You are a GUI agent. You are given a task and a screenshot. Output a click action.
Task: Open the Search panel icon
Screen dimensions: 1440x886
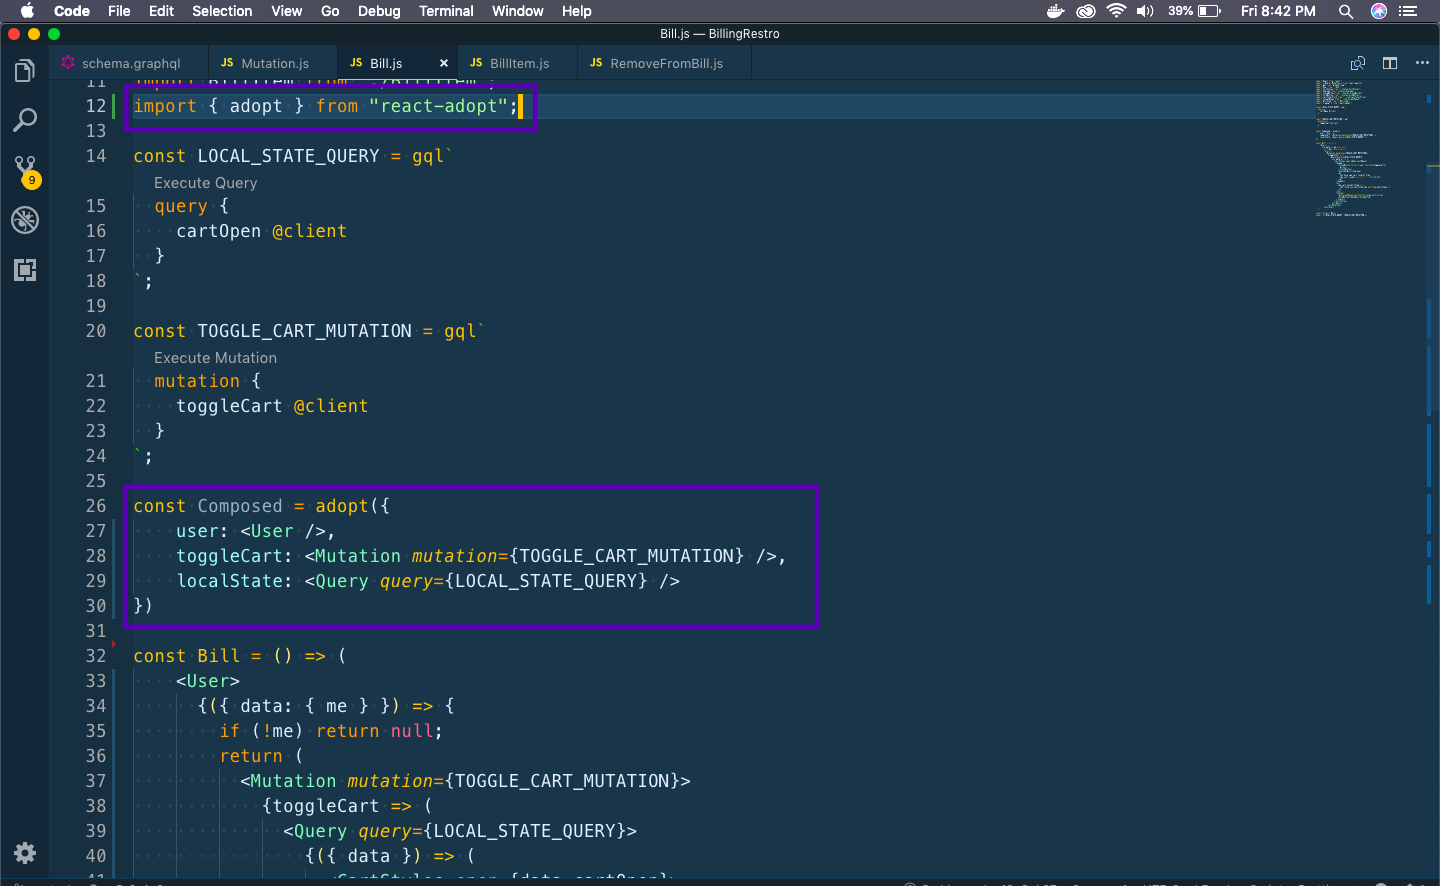point(25,121)
